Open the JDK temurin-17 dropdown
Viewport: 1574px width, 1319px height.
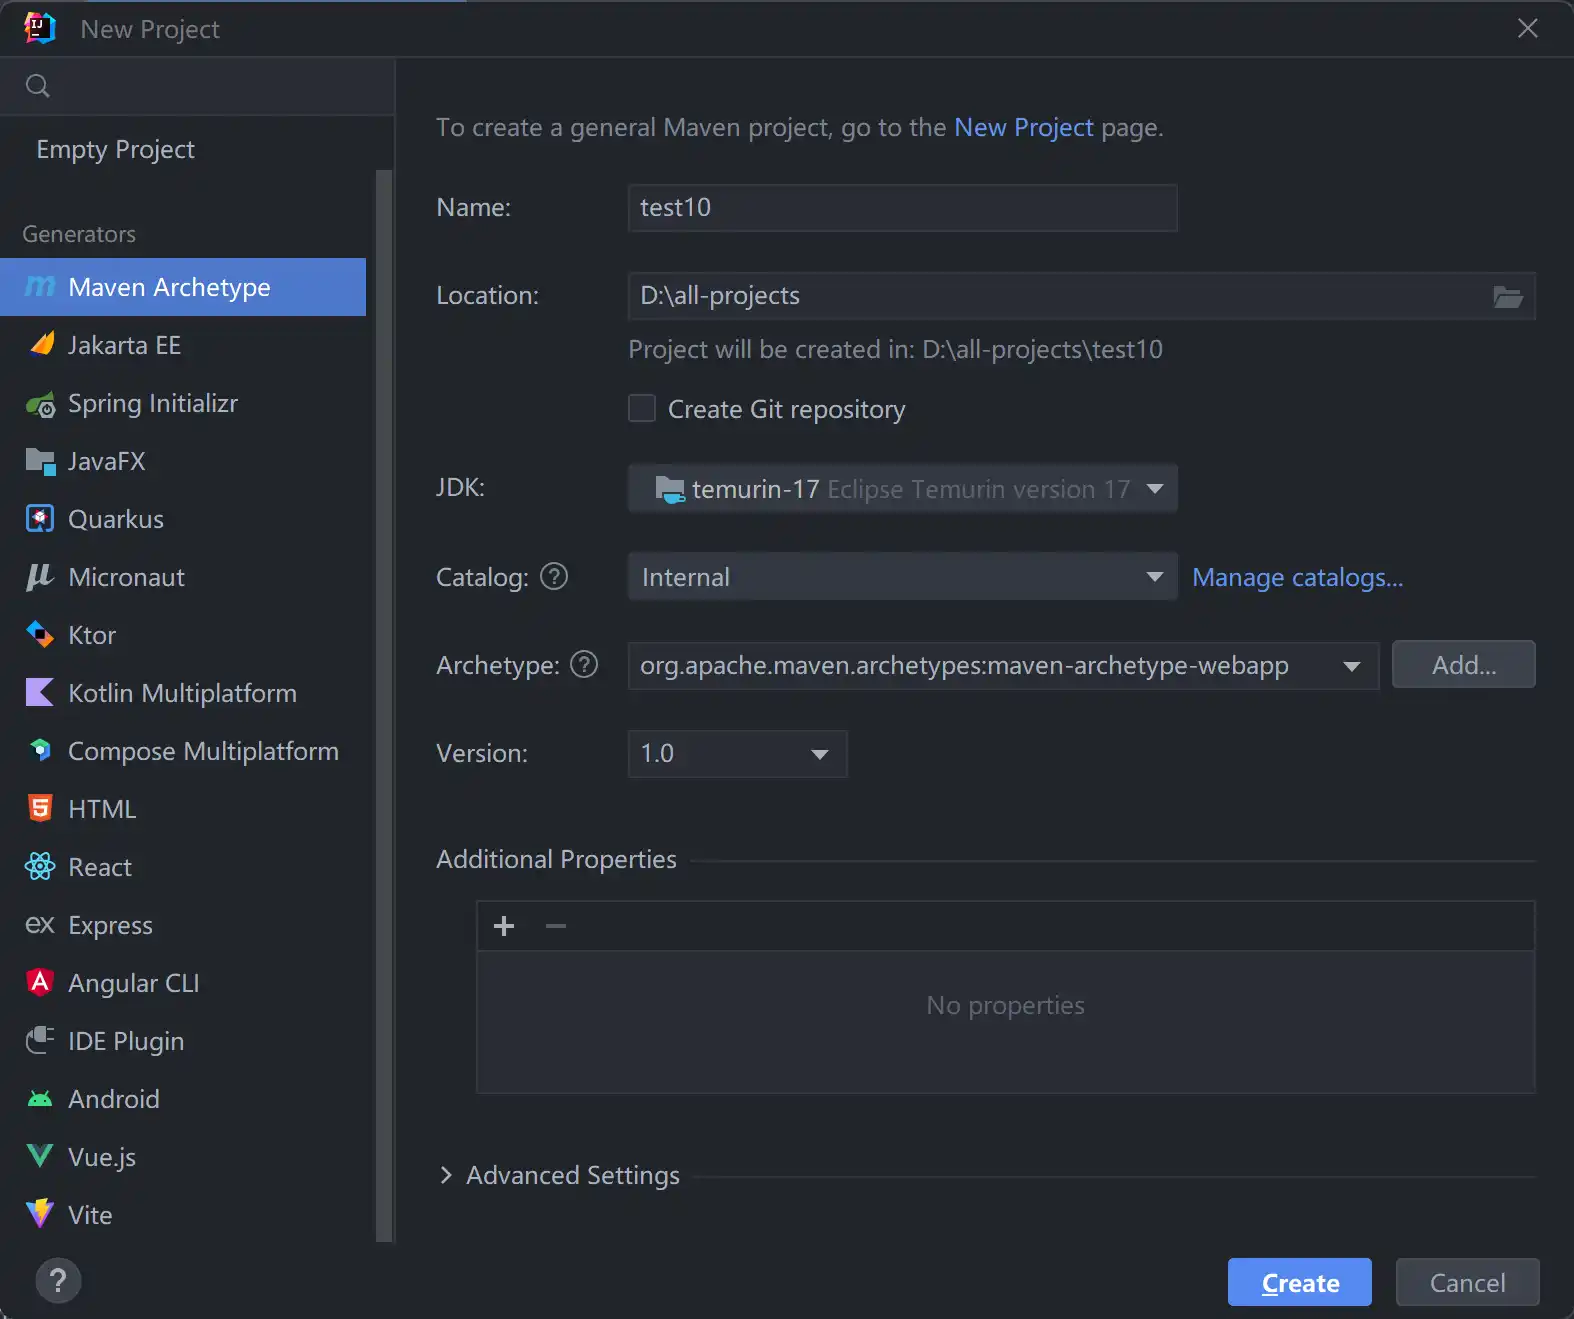(902, 488)
